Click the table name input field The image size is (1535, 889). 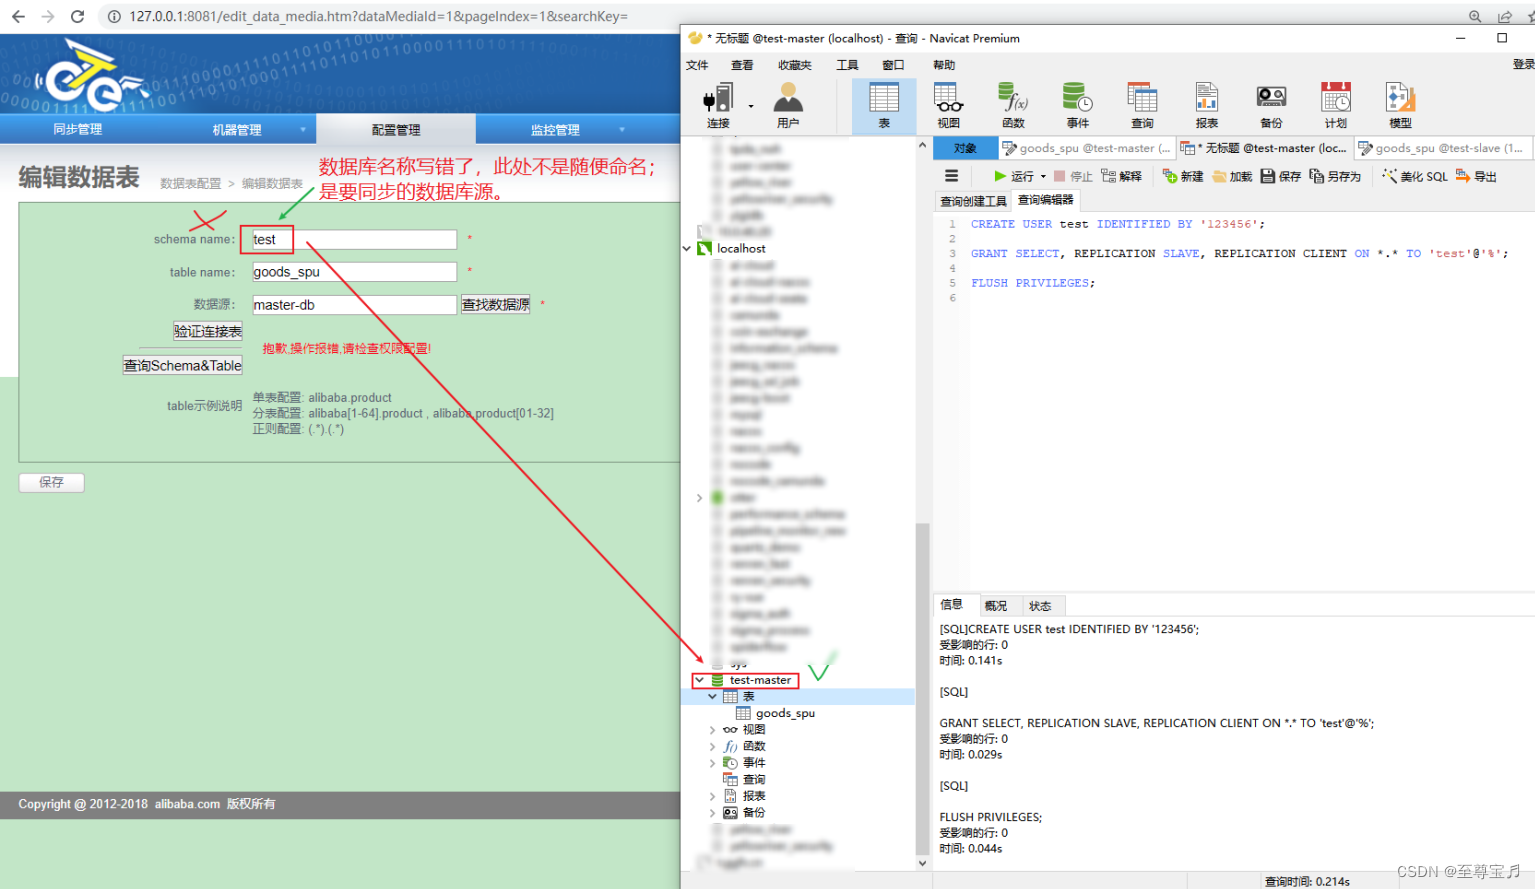[354, 272]
